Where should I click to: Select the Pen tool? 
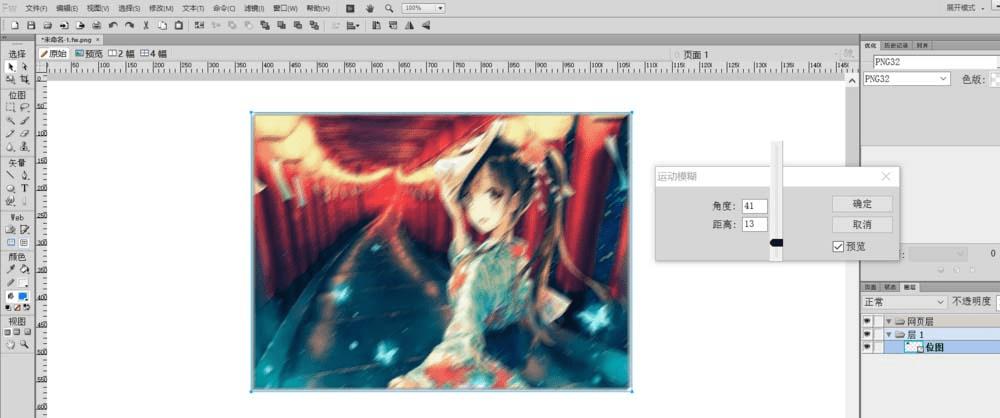24,174
